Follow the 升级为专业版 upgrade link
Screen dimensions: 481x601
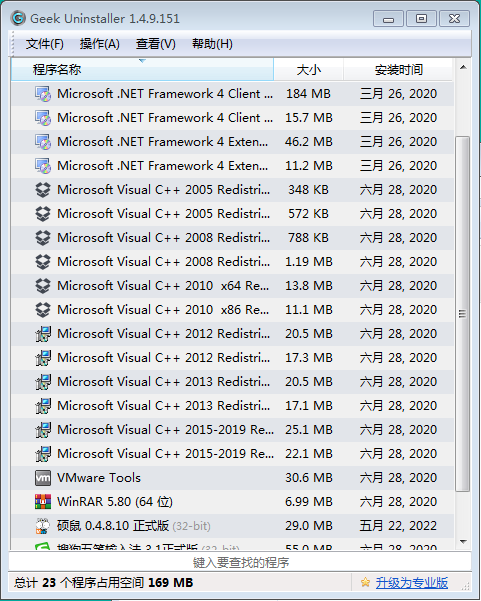pyautogui.click(x=412, y=583)
